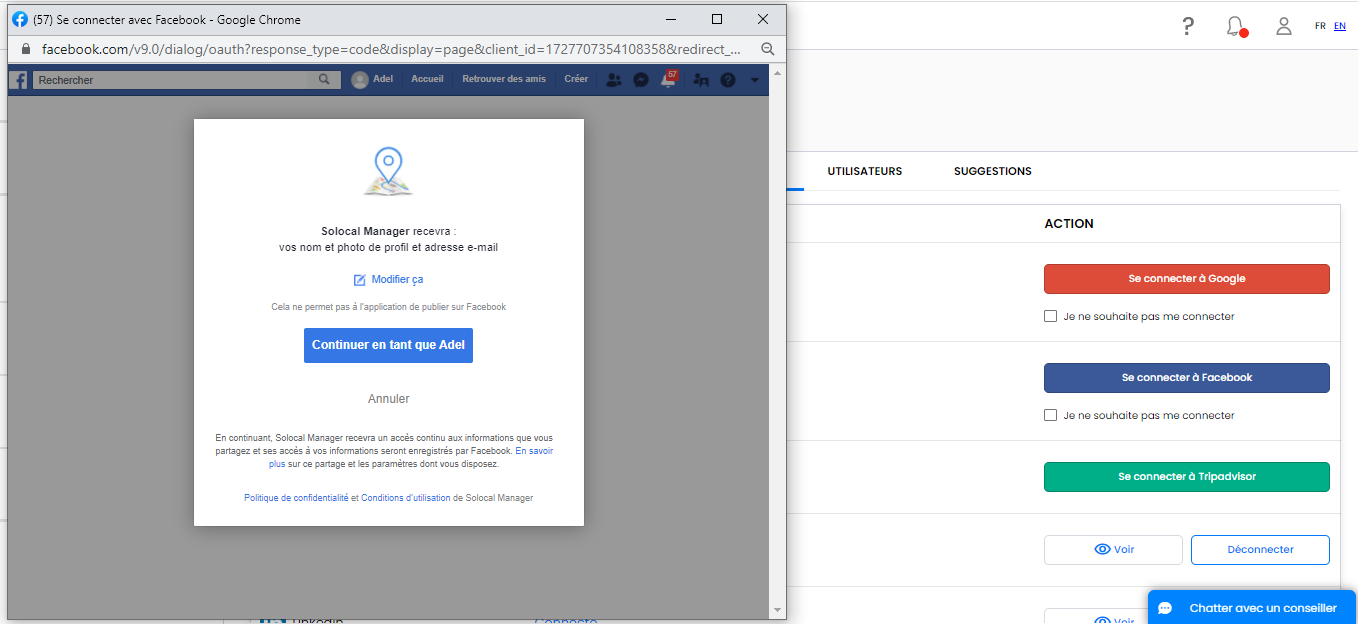Click Continuer en tant que Adel
The width and height of the screenshot is (1358, 624).
pyautogui.click(x=388, y=345)
